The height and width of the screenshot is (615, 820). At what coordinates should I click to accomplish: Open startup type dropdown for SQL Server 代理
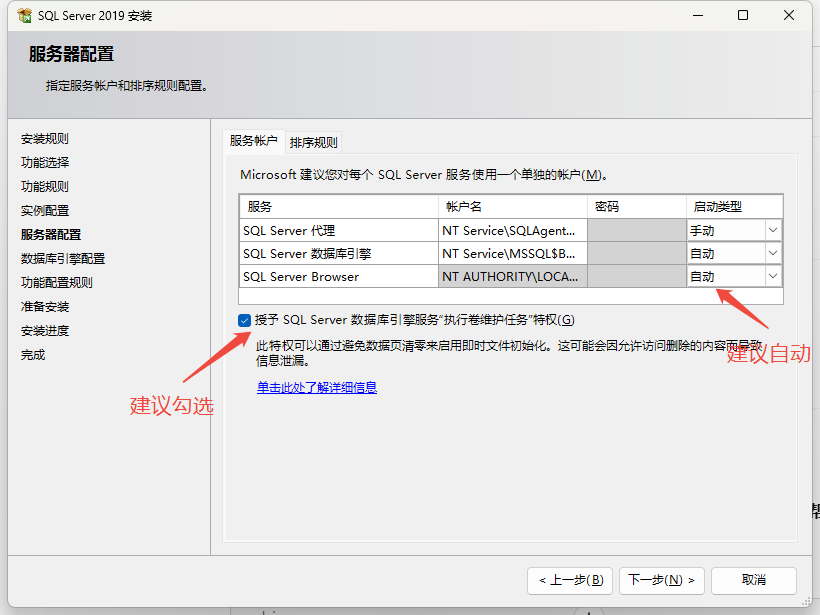click(x=772, y=230)
